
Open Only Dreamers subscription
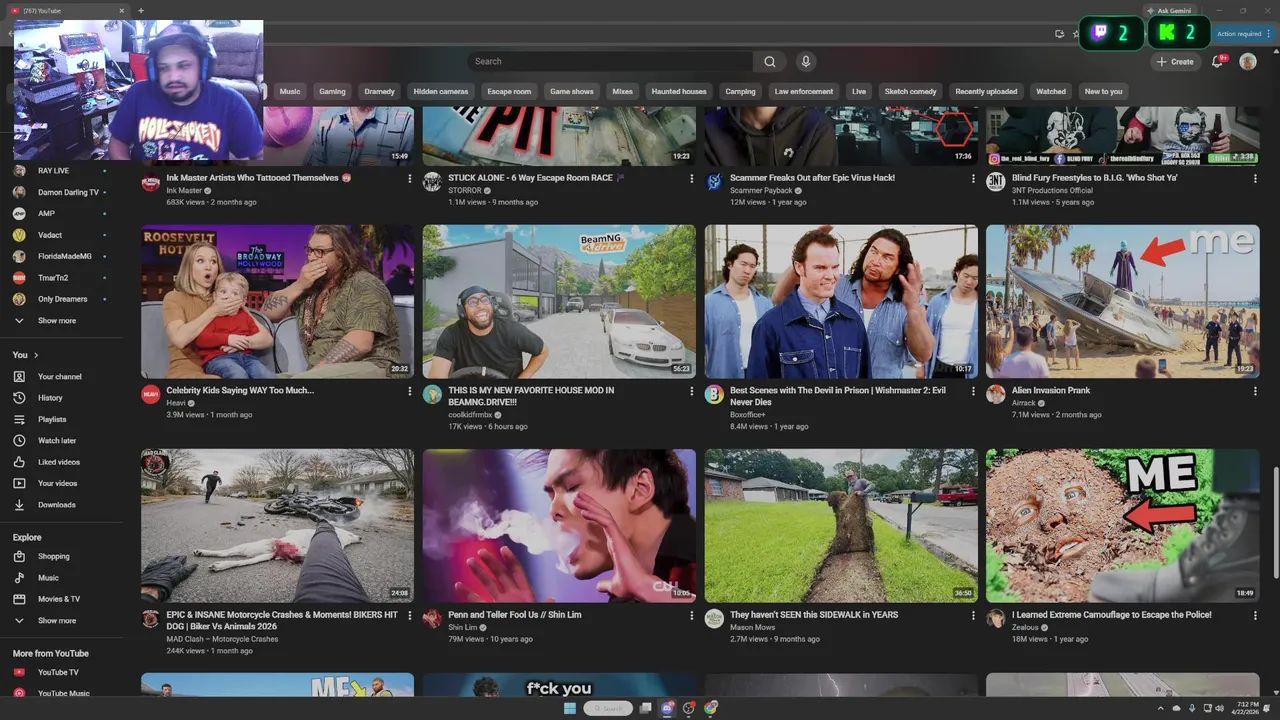(61, 299)
